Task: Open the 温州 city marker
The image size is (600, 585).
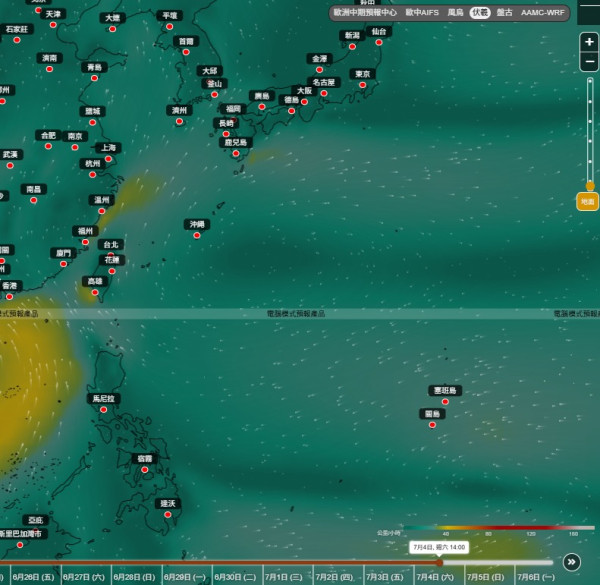Action: [101, 211]
